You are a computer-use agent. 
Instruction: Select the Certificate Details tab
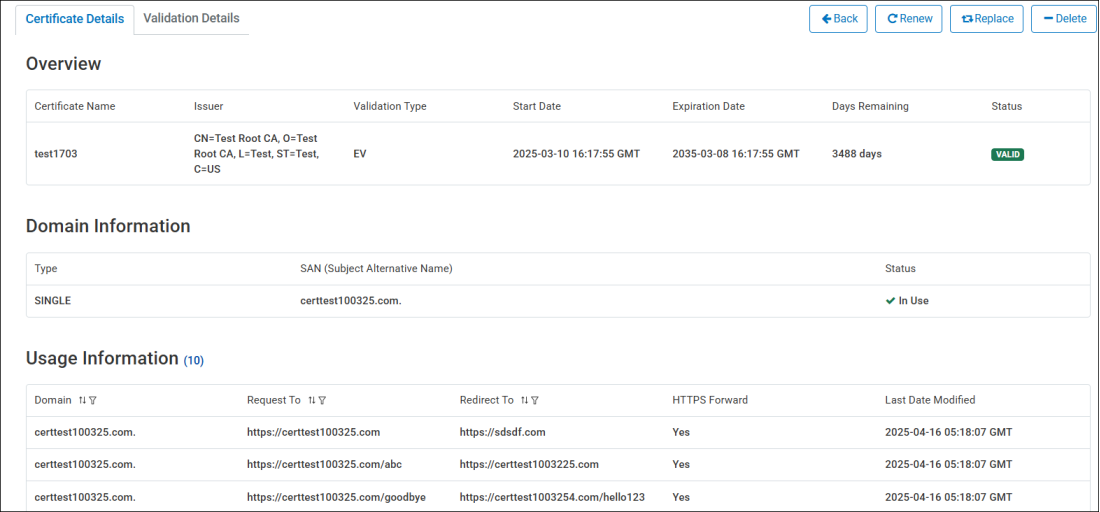click(75, 19)
